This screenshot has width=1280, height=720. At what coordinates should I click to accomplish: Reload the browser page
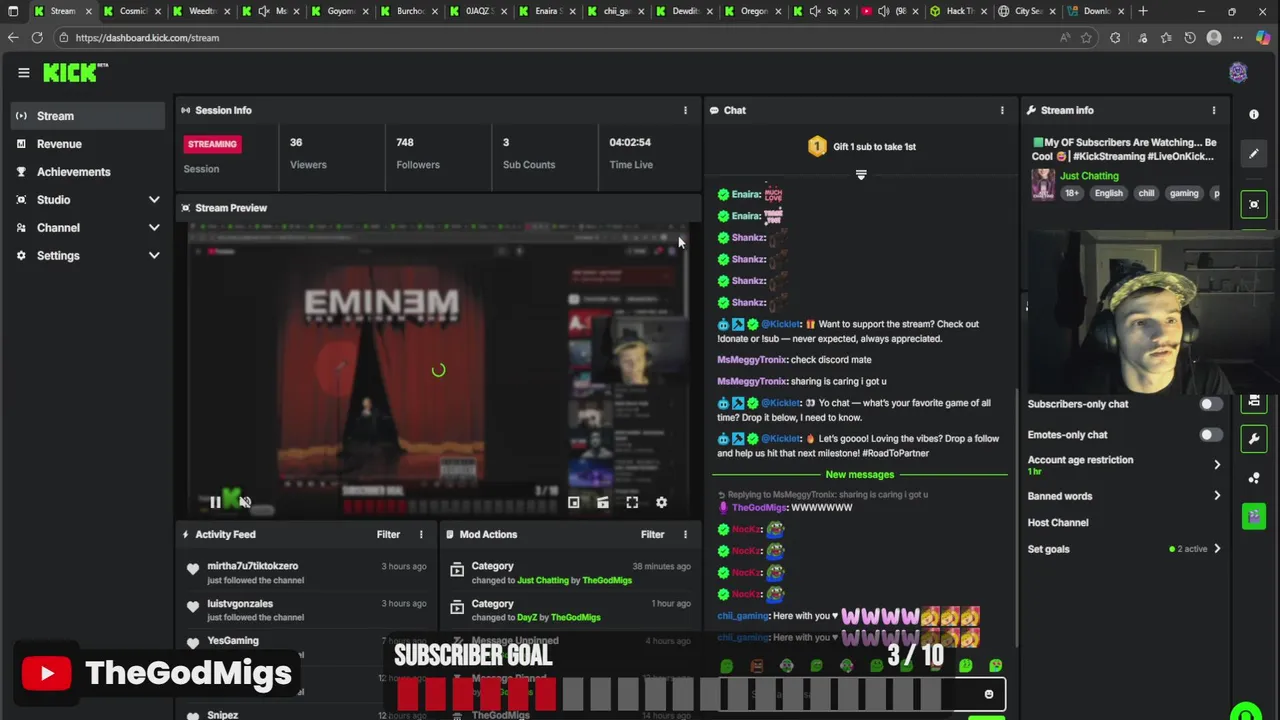(37, 38)
